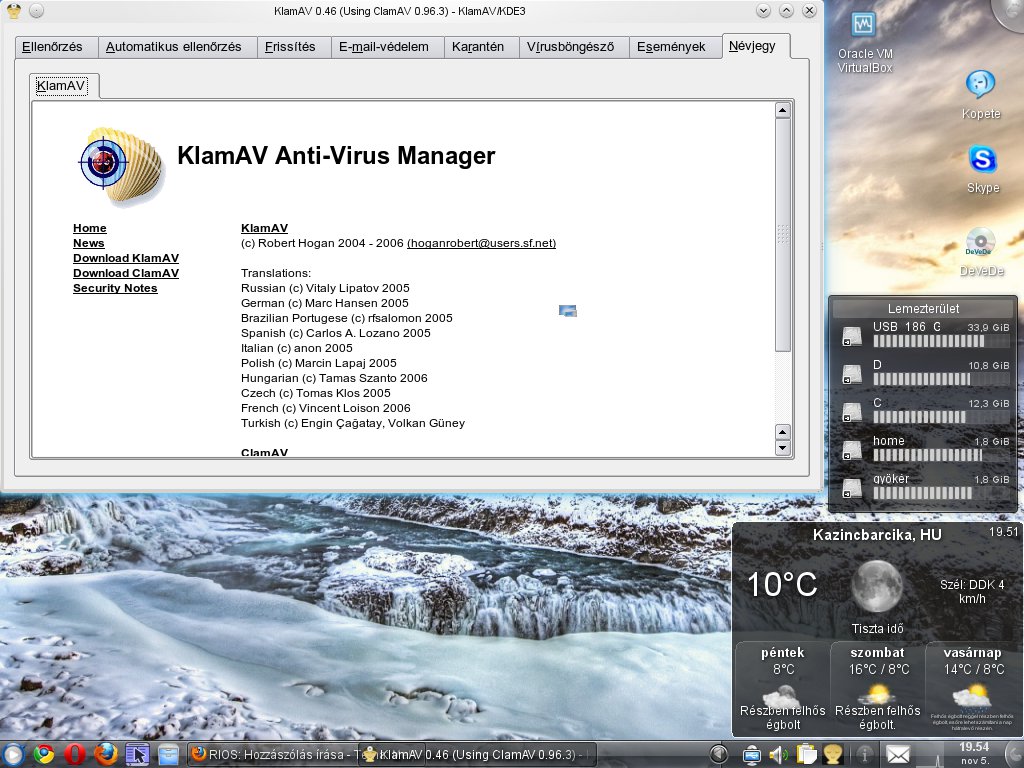Click the info tray icon
1024x768 pixels.
(x=865, y=755)
